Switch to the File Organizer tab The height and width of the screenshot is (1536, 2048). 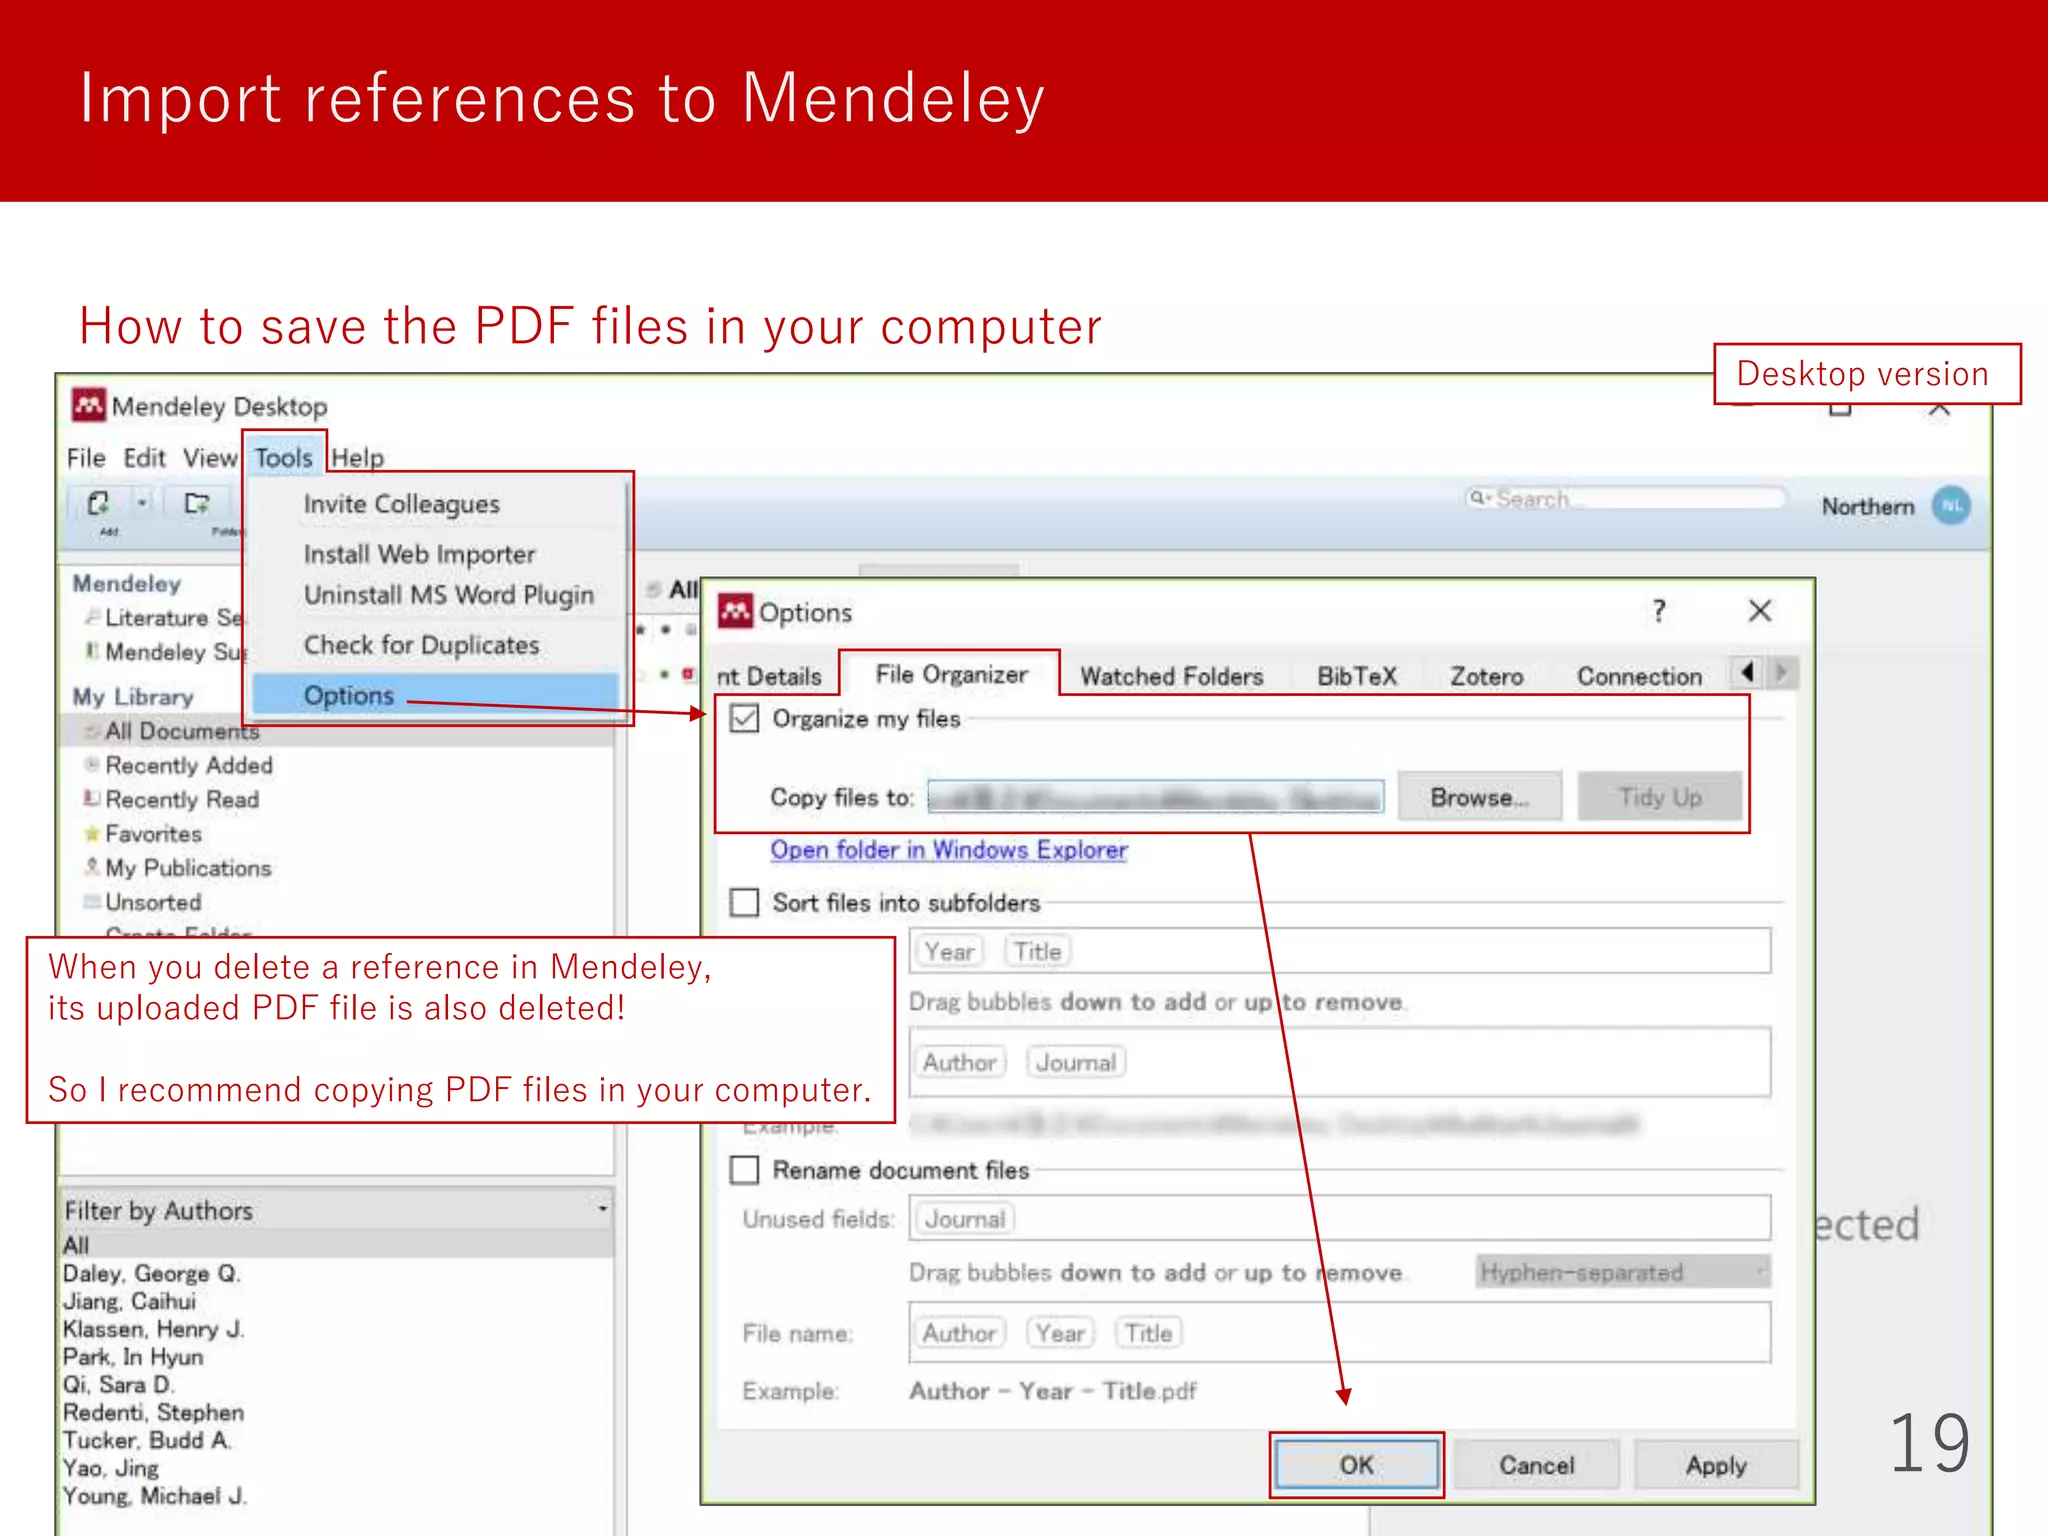point(951,674)
